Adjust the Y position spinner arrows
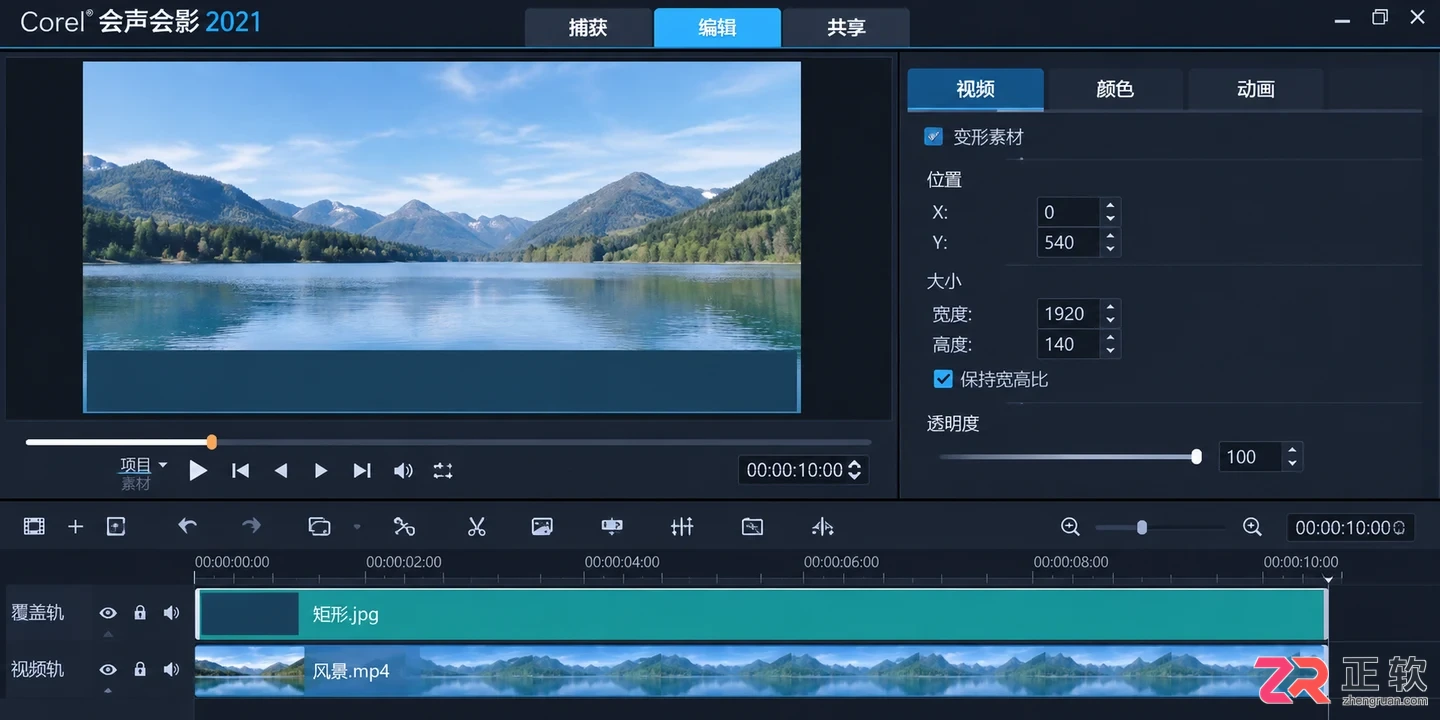This screenshot has height=720, width=1440. click(x=1110, y=242)
